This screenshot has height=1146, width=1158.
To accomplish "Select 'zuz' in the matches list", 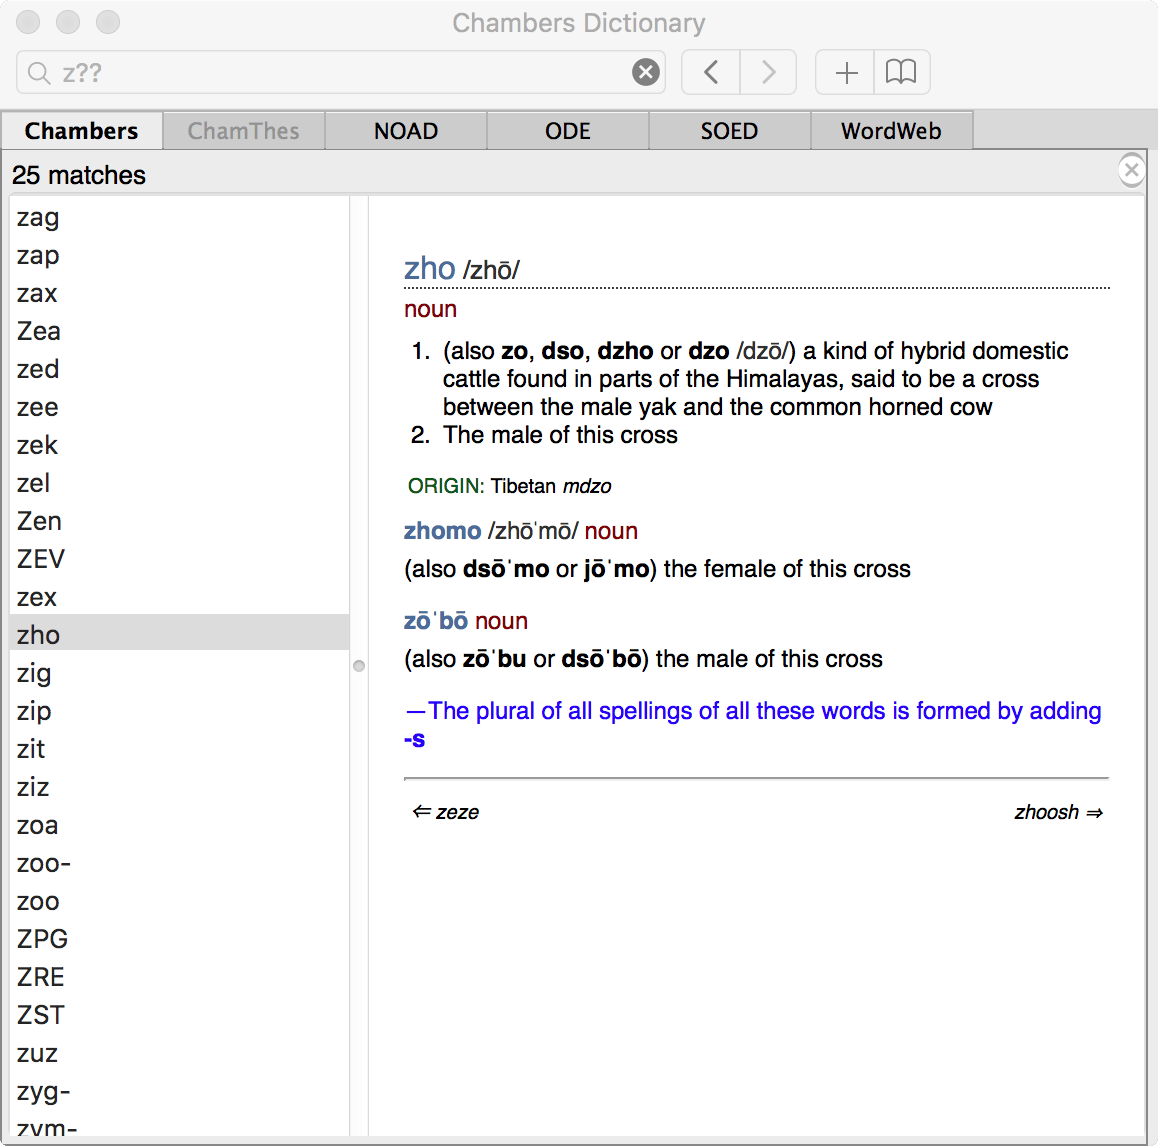I will coord(179,1053).
